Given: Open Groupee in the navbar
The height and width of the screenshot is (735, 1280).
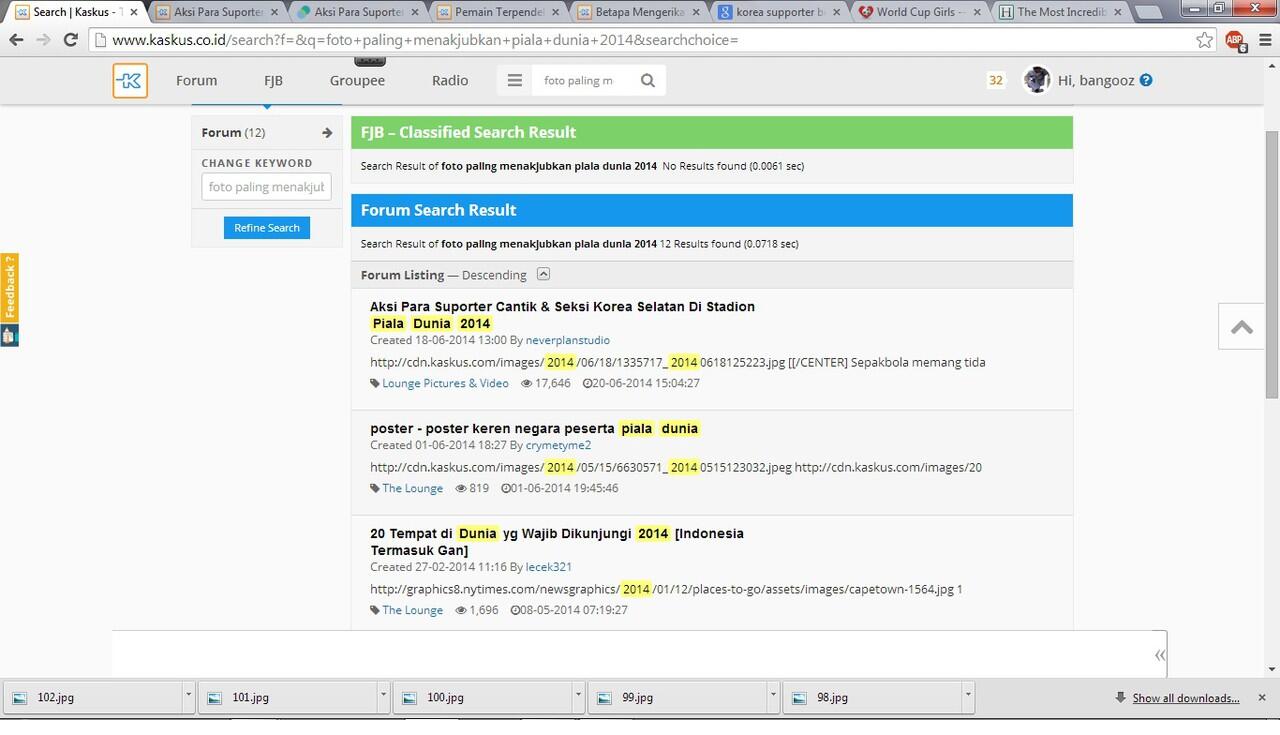Looking at the screenshot, I should [x=357, y=80].
